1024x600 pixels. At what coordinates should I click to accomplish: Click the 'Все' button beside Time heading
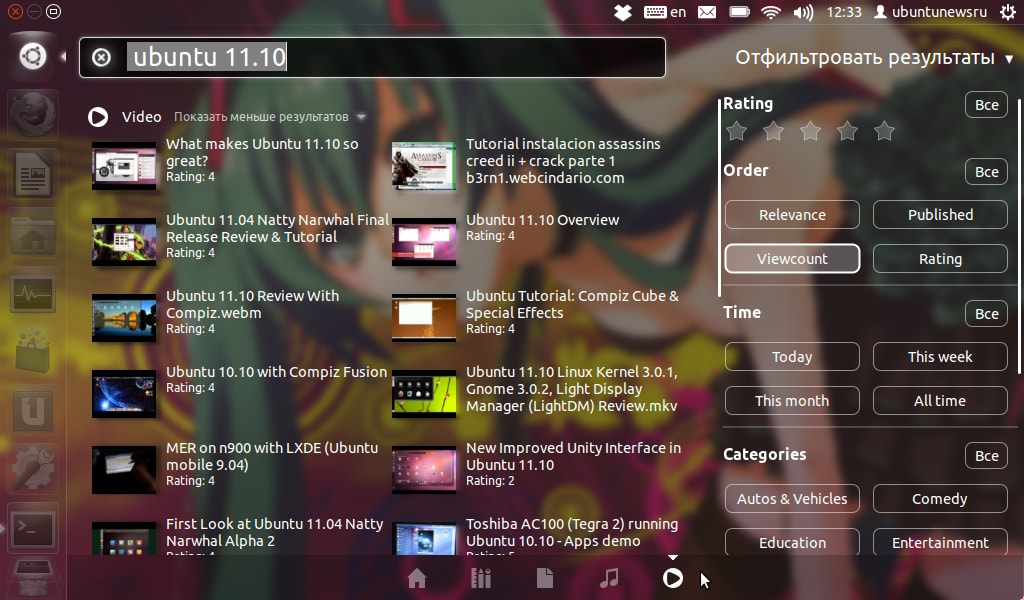[987, 314]
